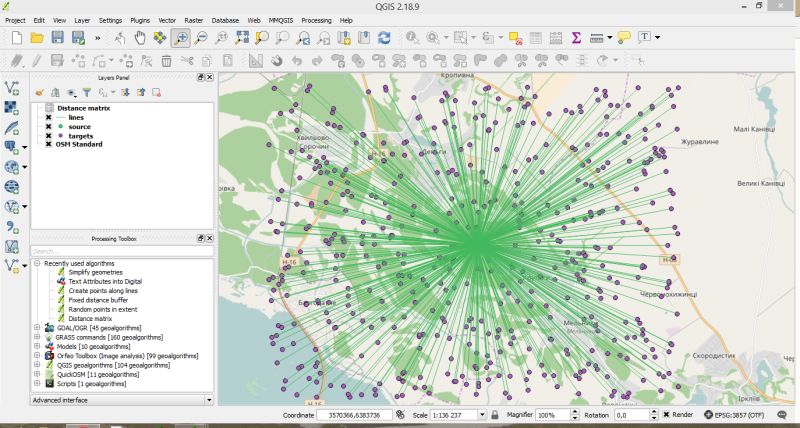The image size is (800, 428).
Task: Click the Zoom to Layer icon
Action: point(283,38)
